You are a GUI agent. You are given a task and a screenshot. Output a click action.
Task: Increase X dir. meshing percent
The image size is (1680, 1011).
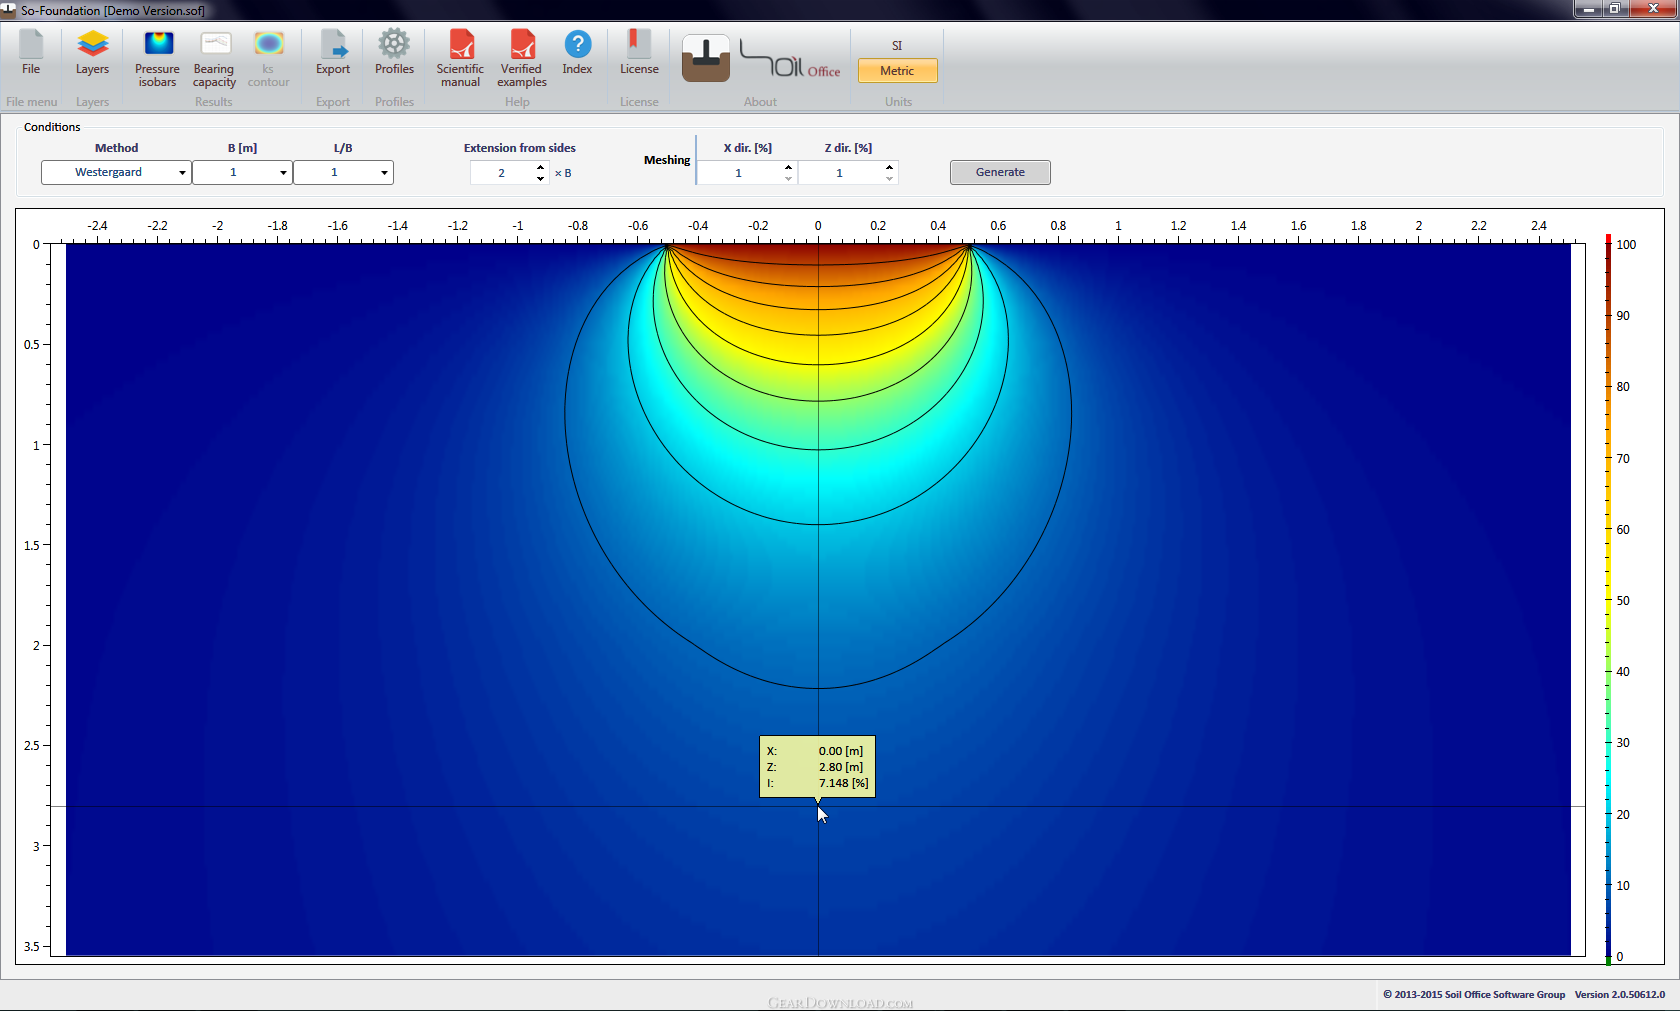pyautogui.click(x=789, y=167)
